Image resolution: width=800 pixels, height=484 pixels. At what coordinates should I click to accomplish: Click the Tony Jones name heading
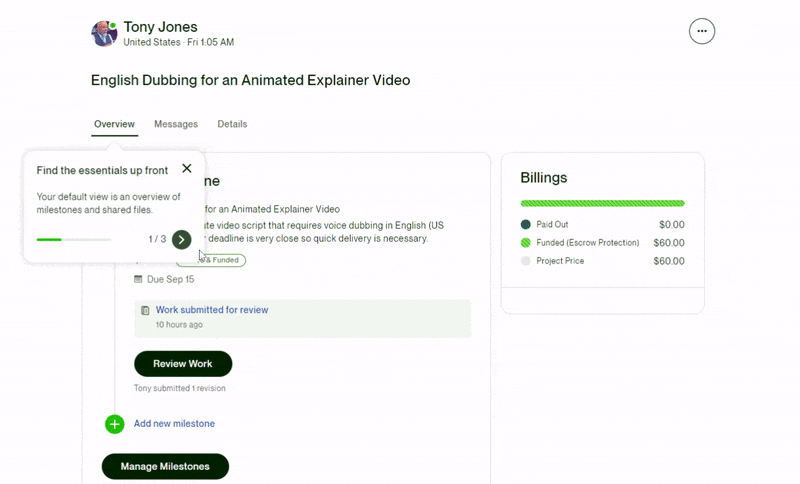[160, 27]
